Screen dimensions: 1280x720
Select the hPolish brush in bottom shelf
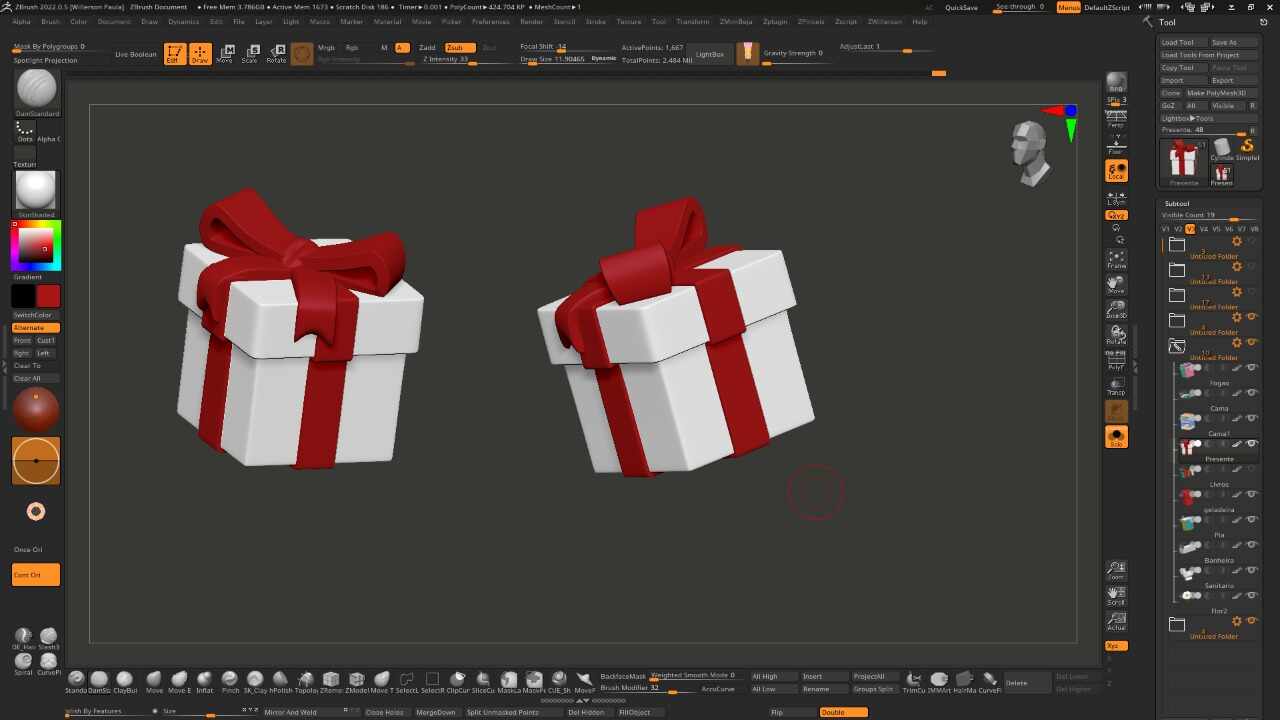281,681
